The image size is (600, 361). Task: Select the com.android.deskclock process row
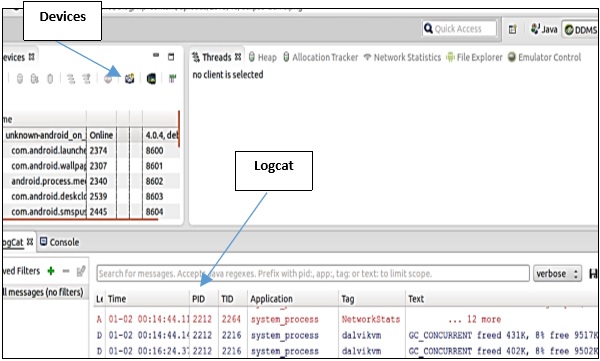point(91,196)
